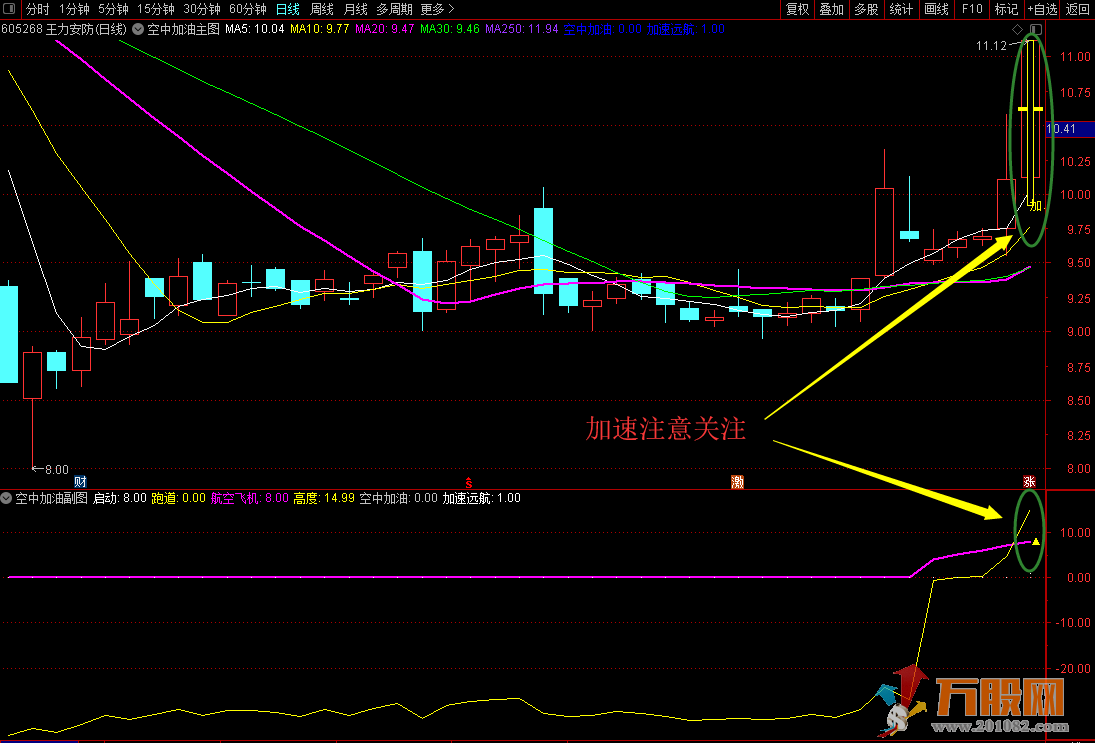
Task: Toggle the left sidebar panel icon
Action: 10,9
